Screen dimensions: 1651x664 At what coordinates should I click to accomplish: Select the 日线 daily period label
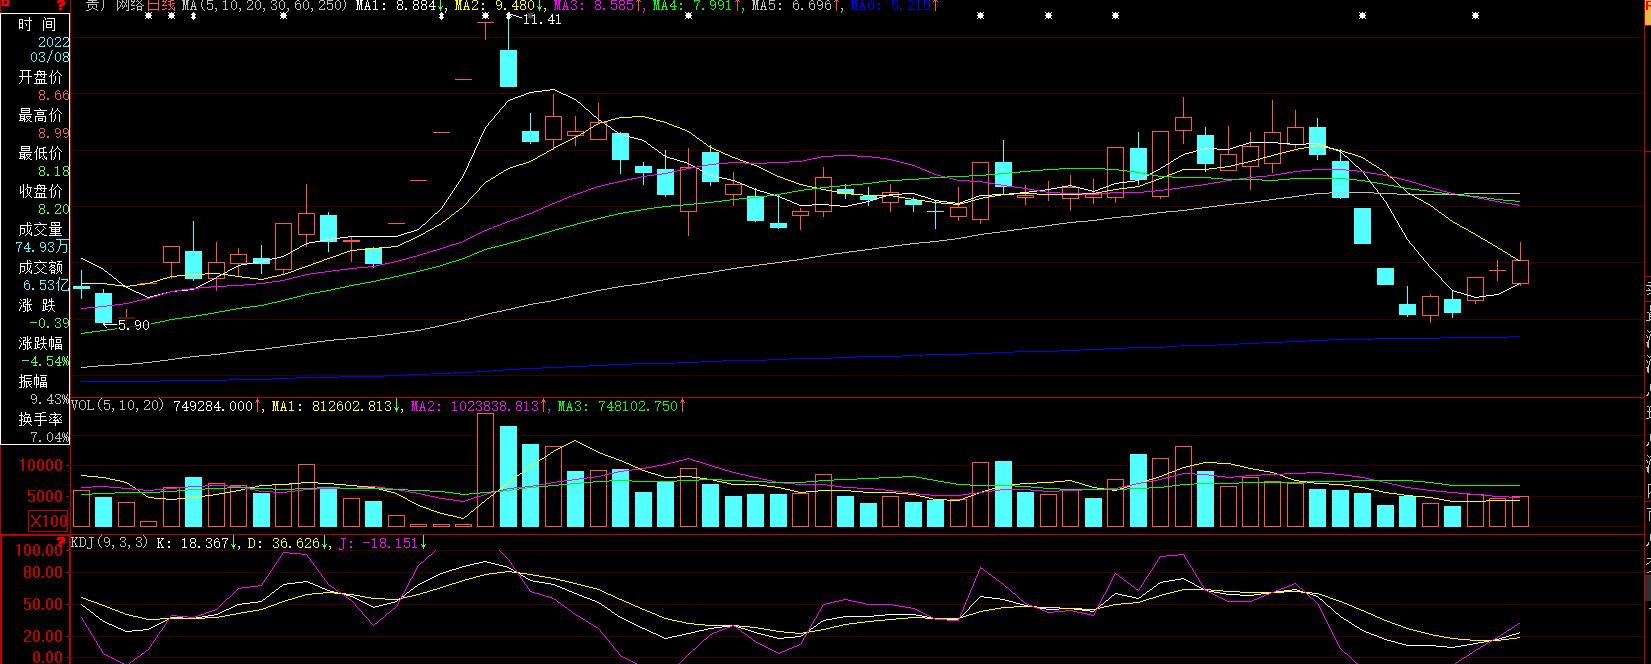[161, 6]
